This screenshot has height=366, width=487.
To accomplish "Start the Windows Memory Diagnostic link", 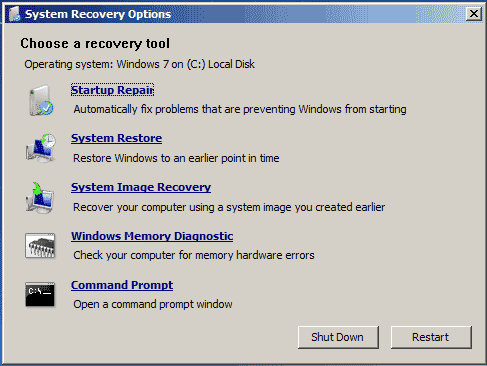I will pyautogui.click(x=152, y=236).
